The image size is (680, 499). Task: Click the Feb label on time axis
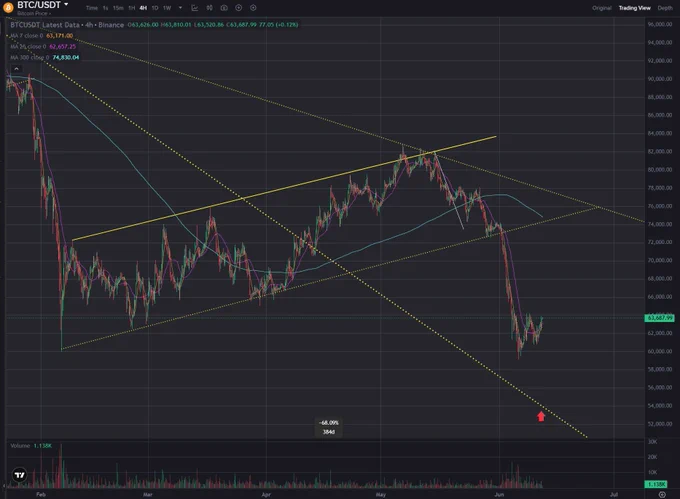[x=41, y=494]
